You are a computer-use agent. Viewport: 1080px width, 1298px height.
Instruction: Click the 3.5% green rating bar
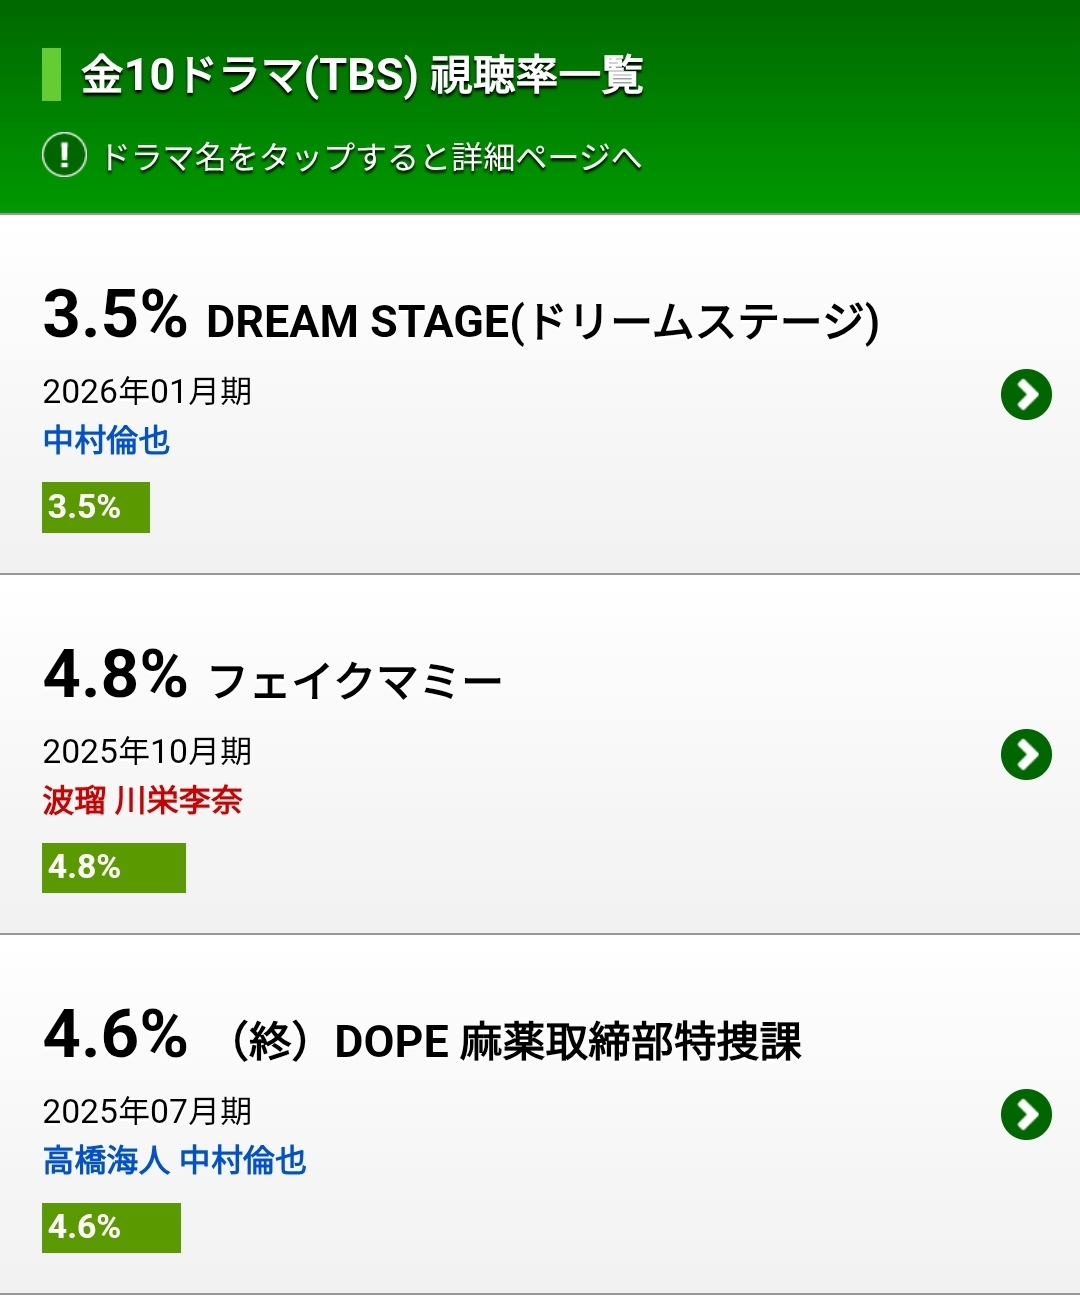[96, 507]
